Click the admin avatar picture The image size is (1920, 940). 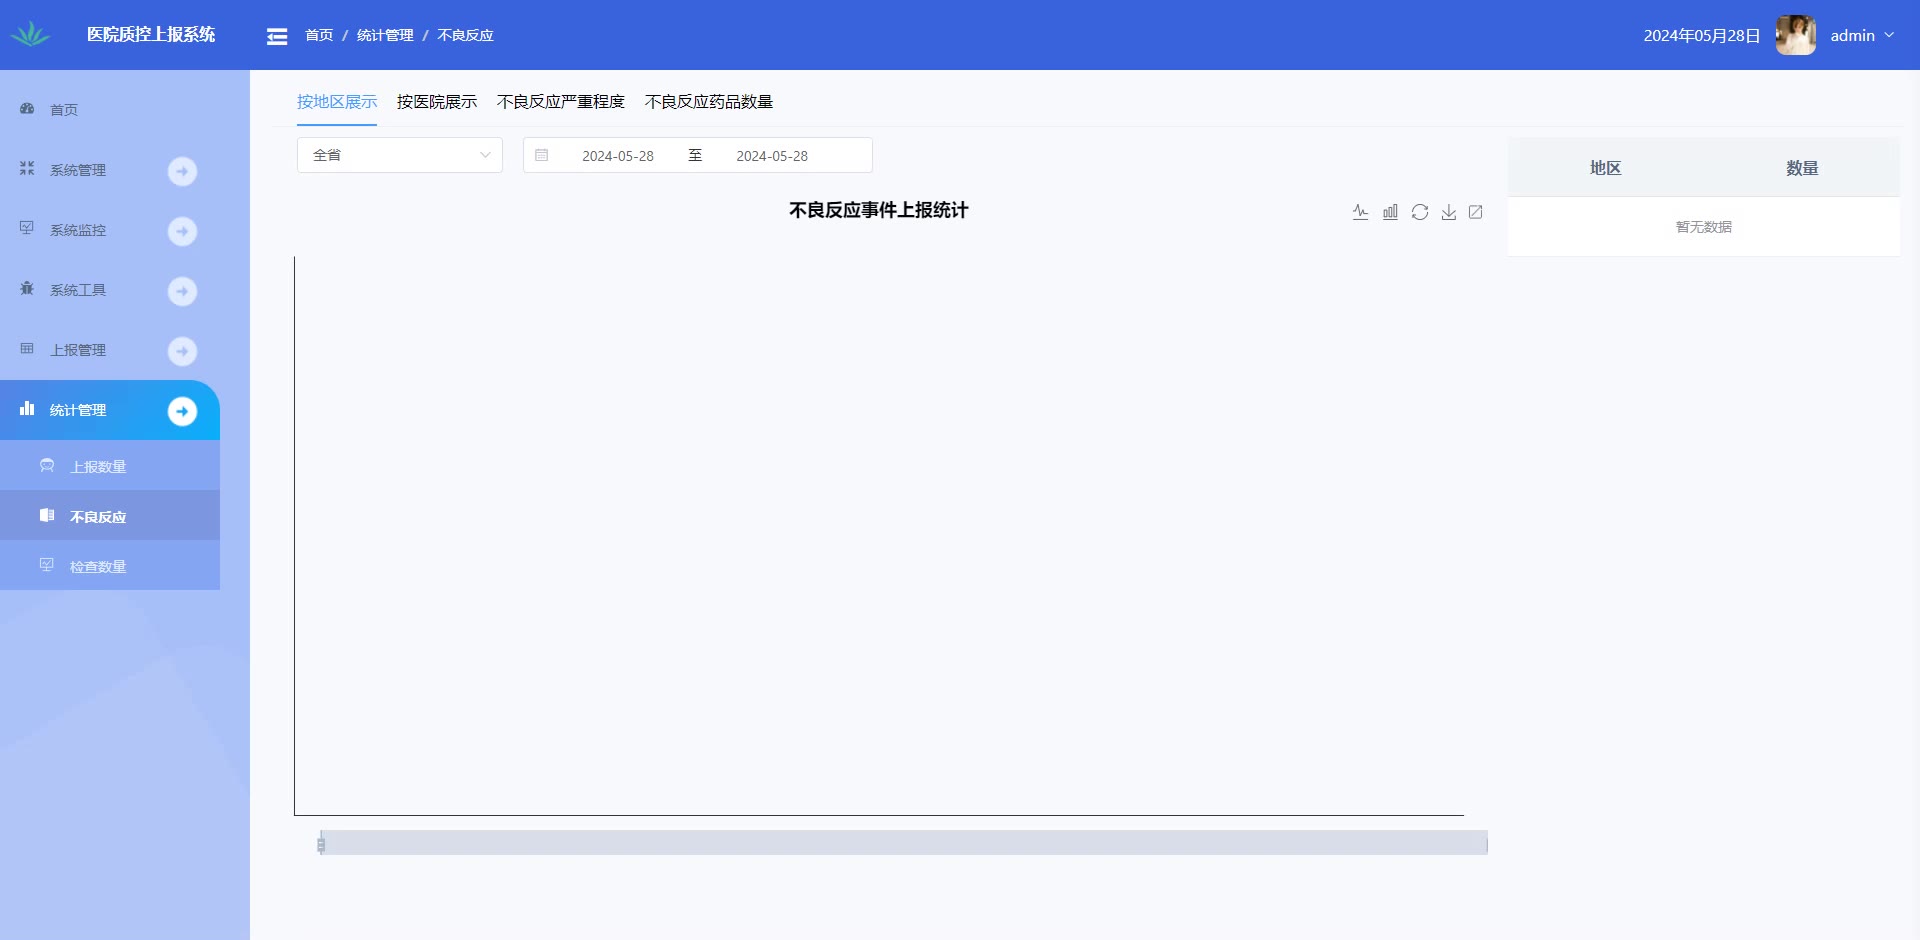(x=1795, y=35)
